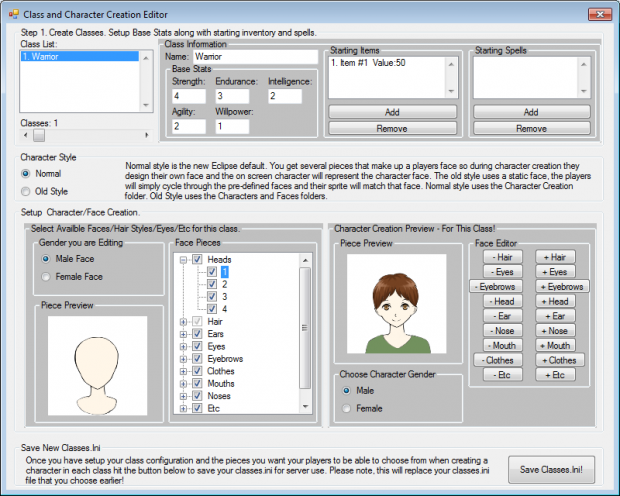Screen dimensions: 620x496
Task: Click the + Clothes button
Action: tap(561, 359)
